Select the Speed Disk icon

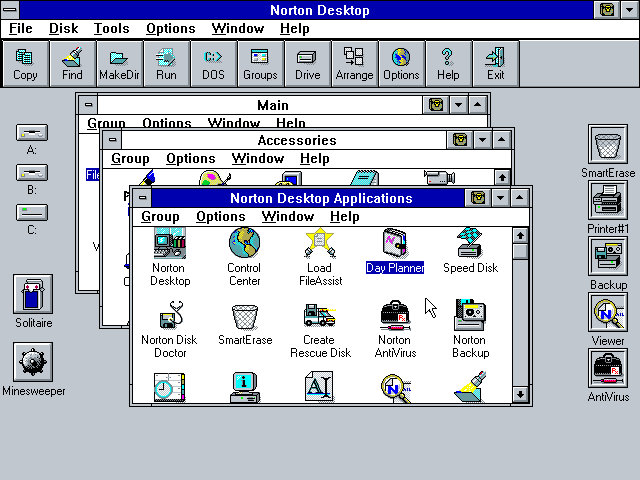(470, 242)
